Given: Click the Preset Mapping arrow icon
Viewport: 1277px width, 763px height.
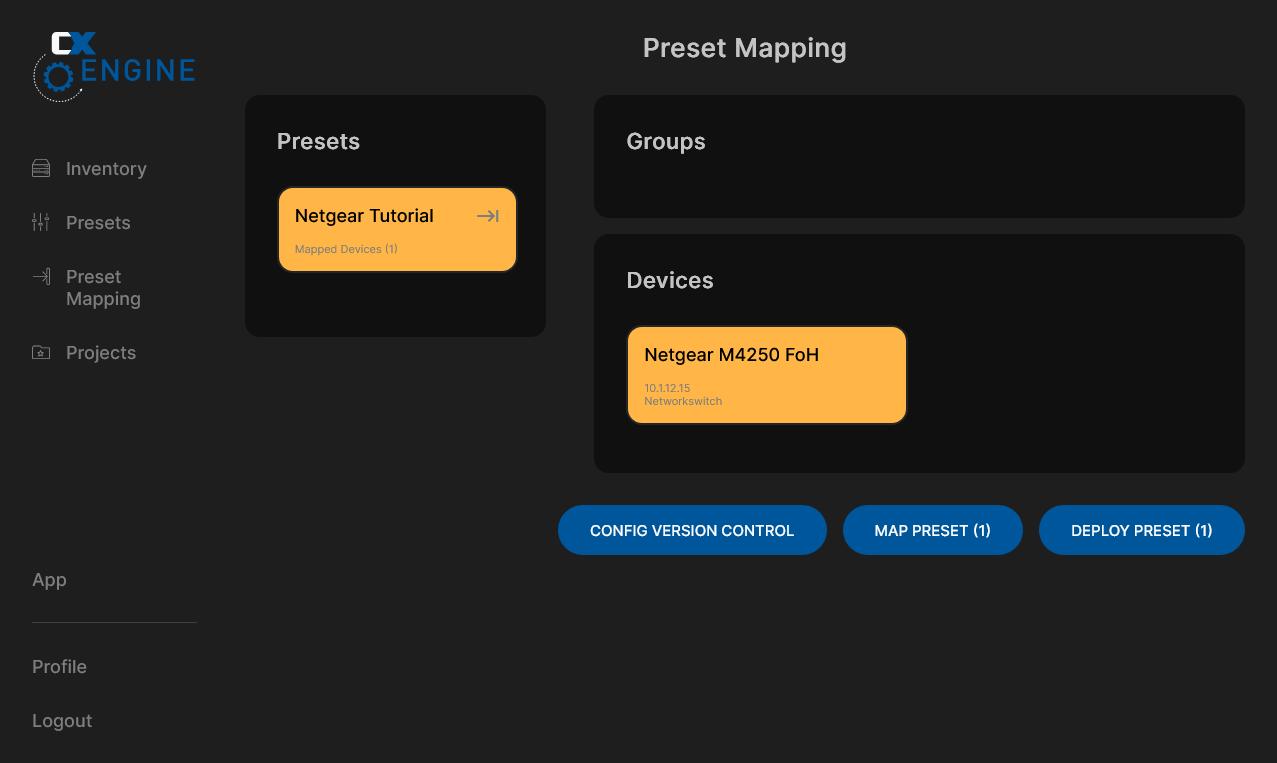Looking at the screenshot, I should coord(41,277).
